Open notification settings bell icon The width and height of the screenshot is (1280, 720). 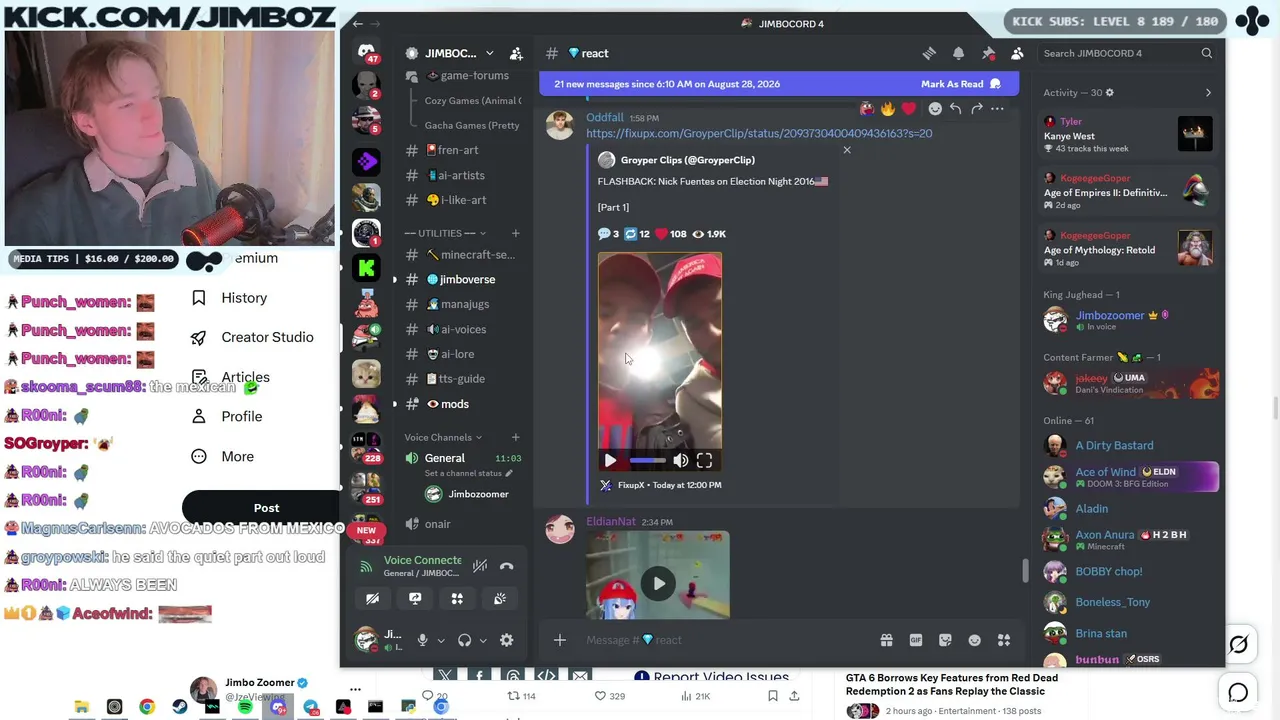coord(958,53)
